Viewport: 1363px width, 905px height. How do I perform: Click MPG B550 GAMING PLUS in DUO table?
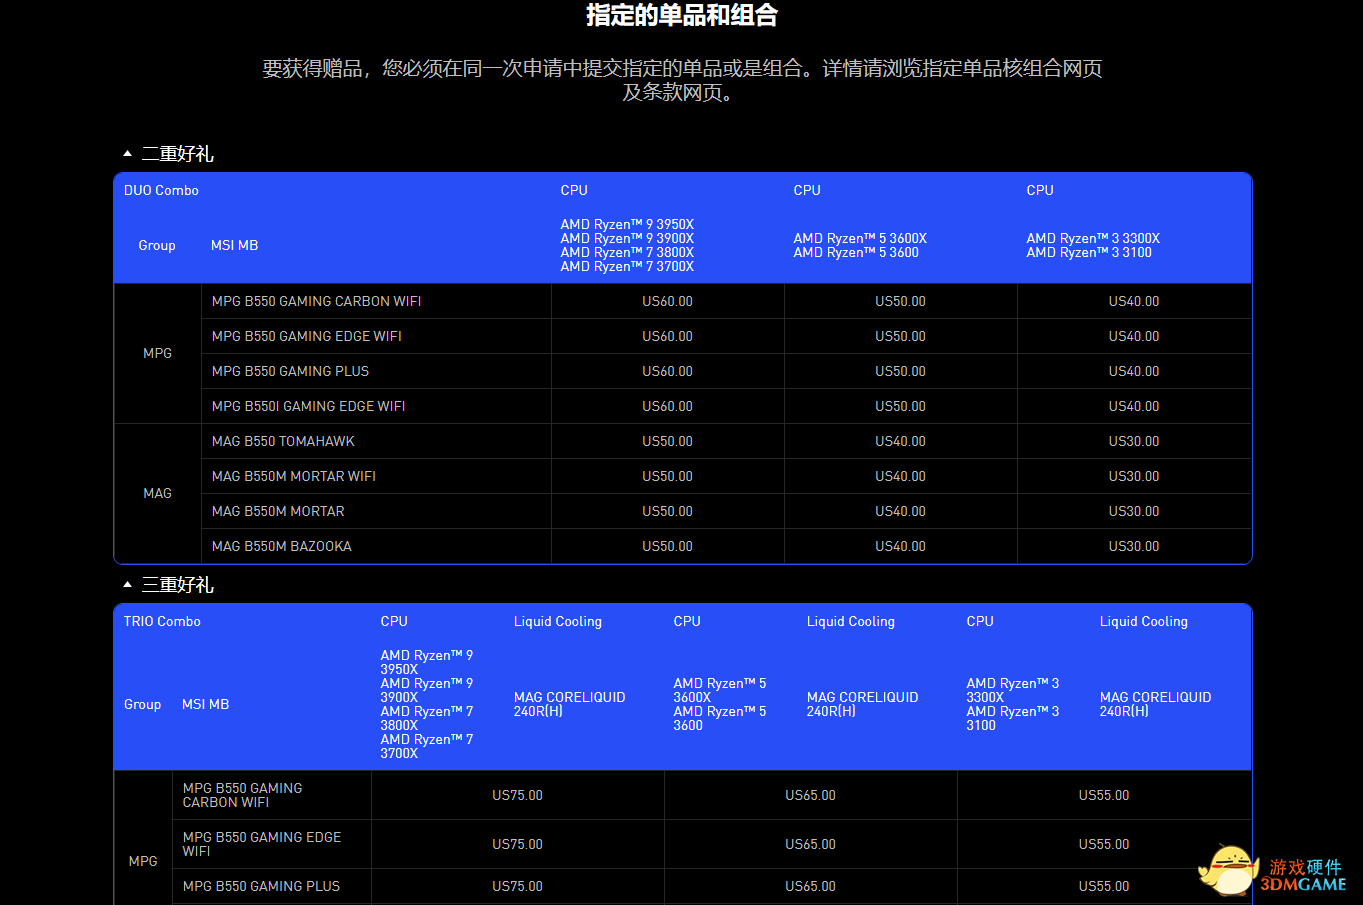point(290,371)
